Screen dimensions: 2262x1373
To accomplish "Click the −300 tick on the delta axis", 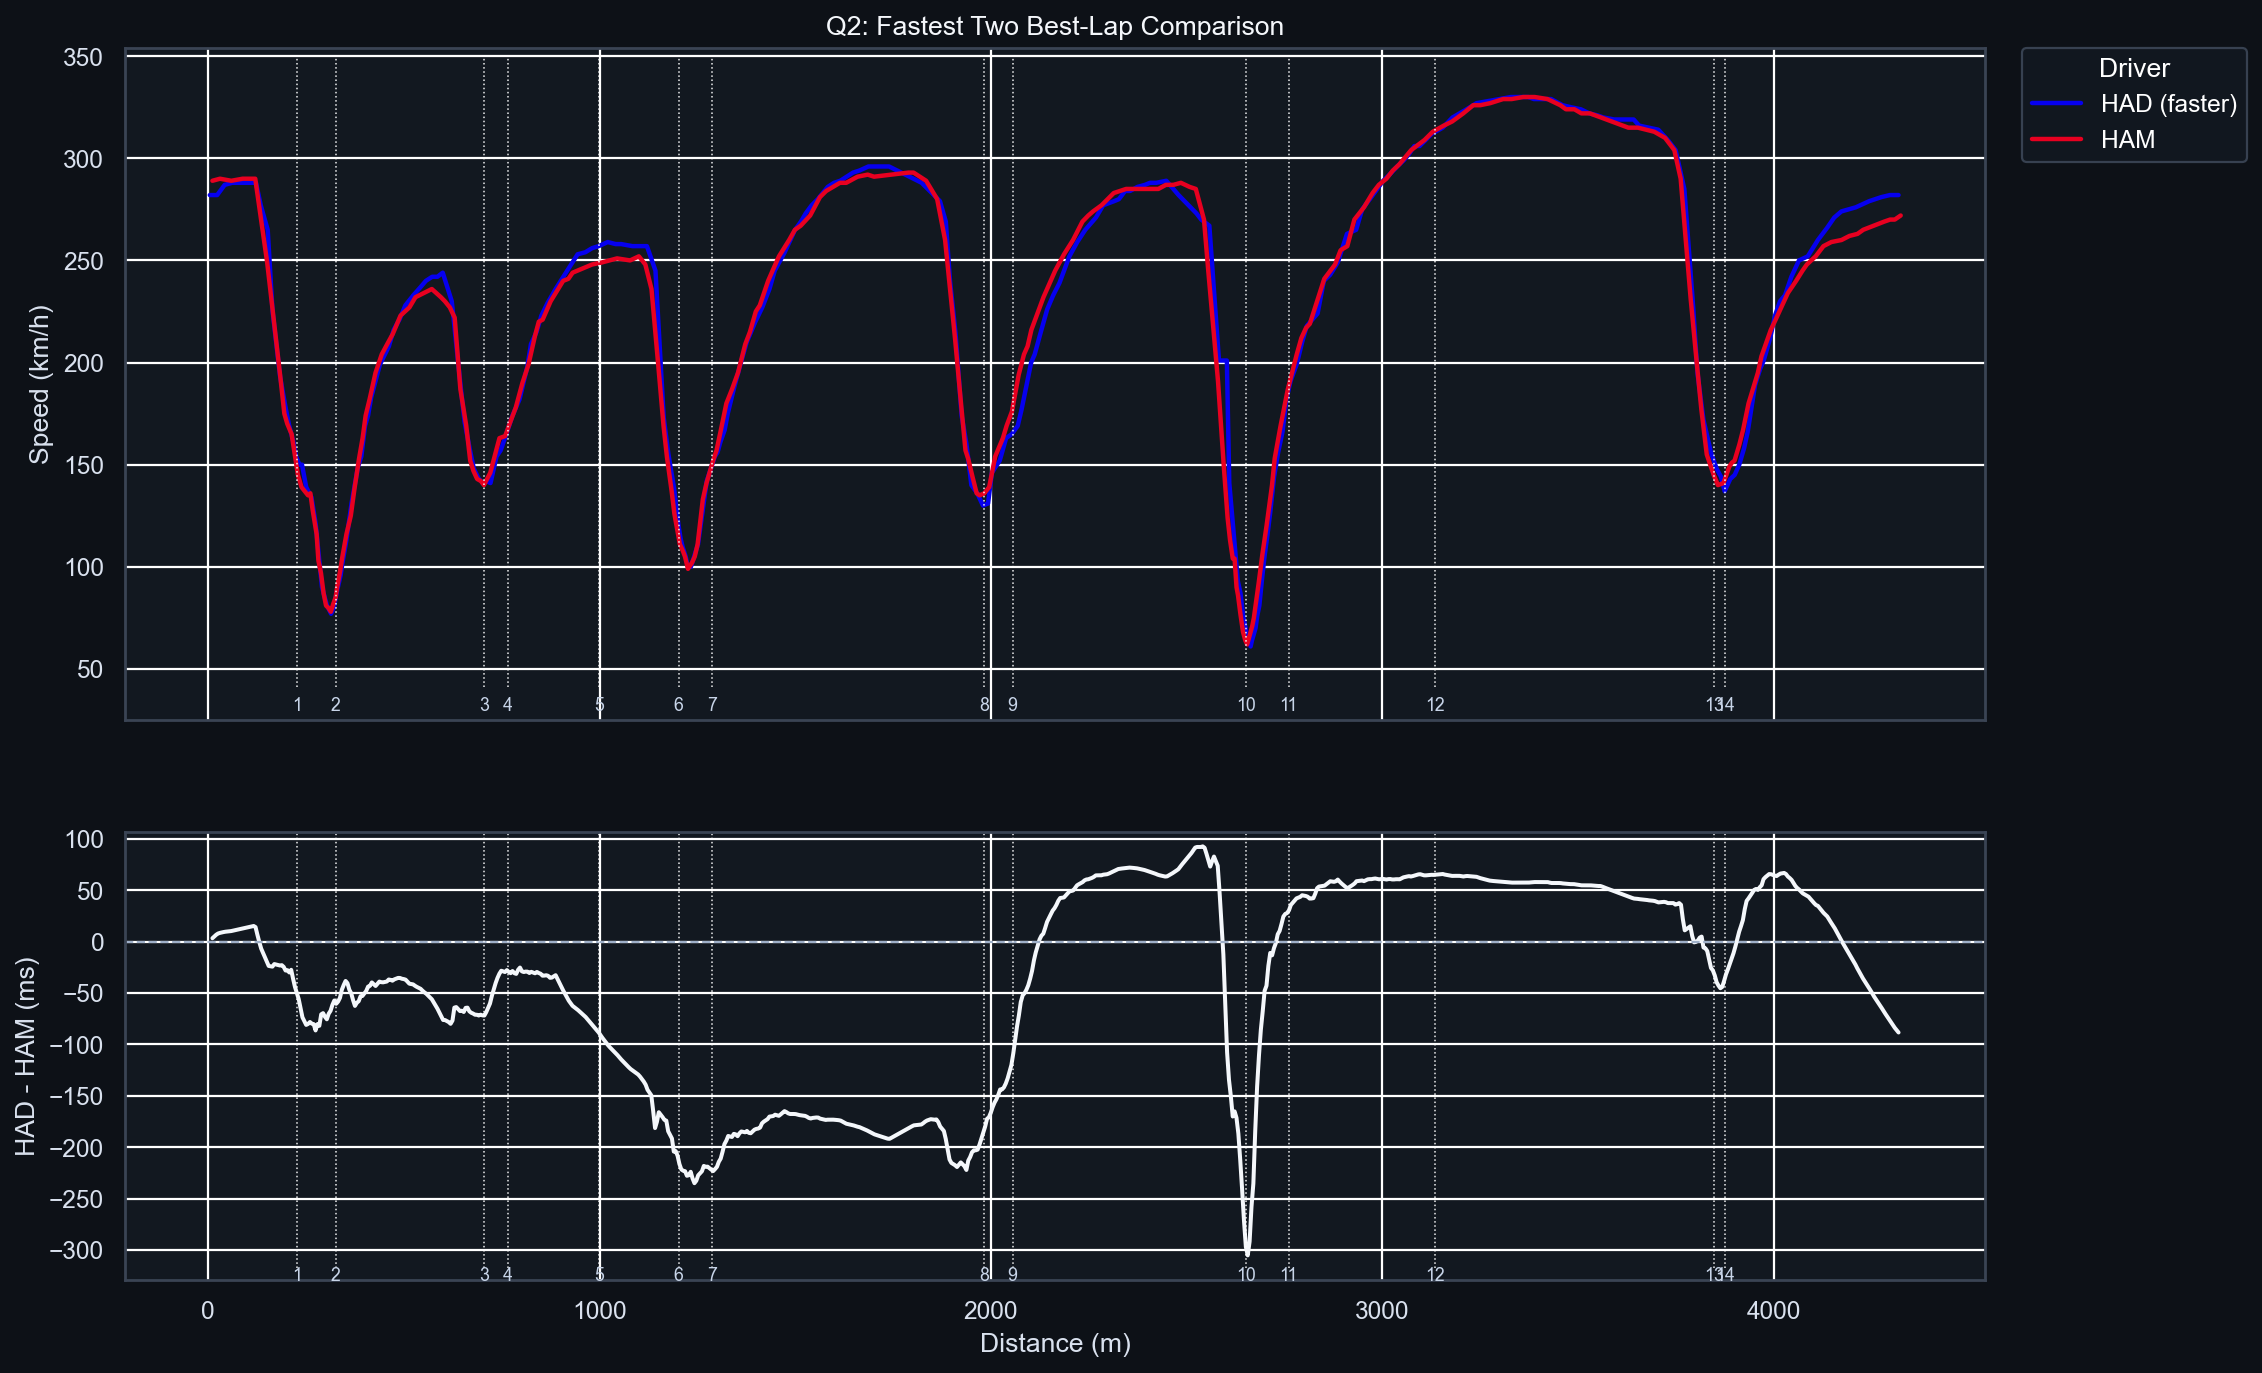I will (76, 1250).
